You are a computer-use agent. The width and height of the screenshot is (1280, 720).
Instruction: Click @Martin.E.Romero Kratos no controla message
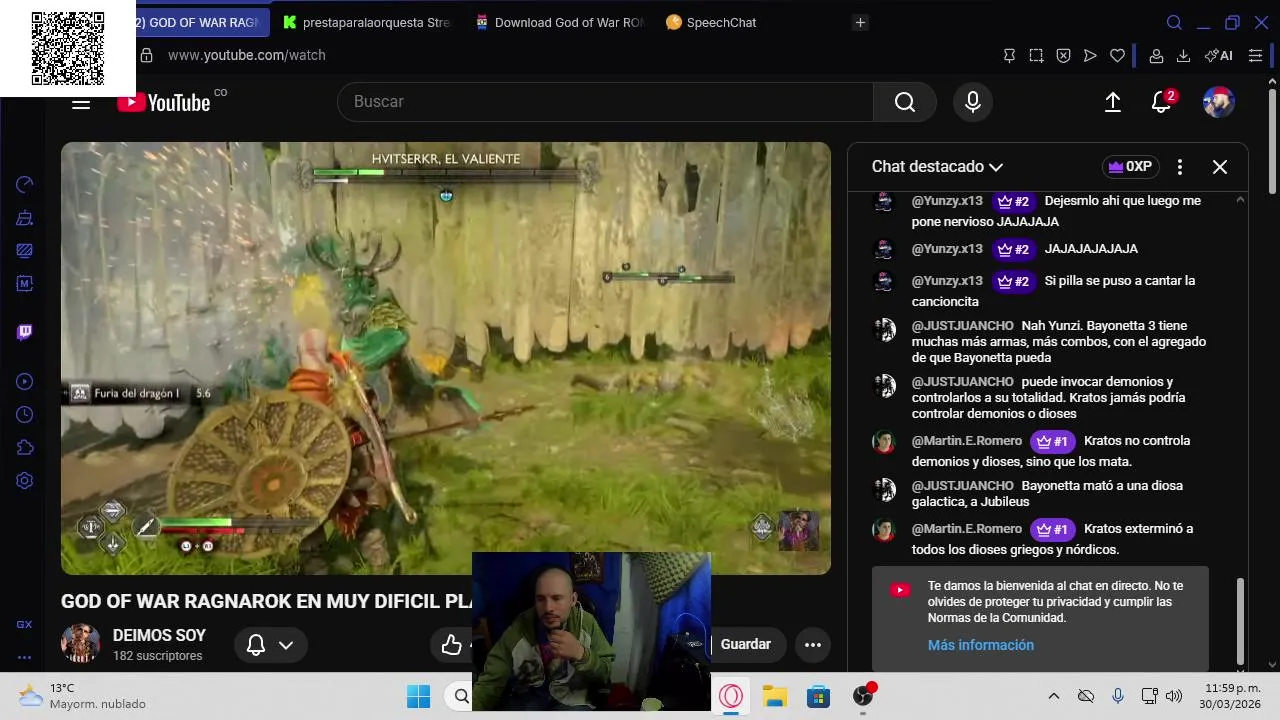click(1040, 451)
